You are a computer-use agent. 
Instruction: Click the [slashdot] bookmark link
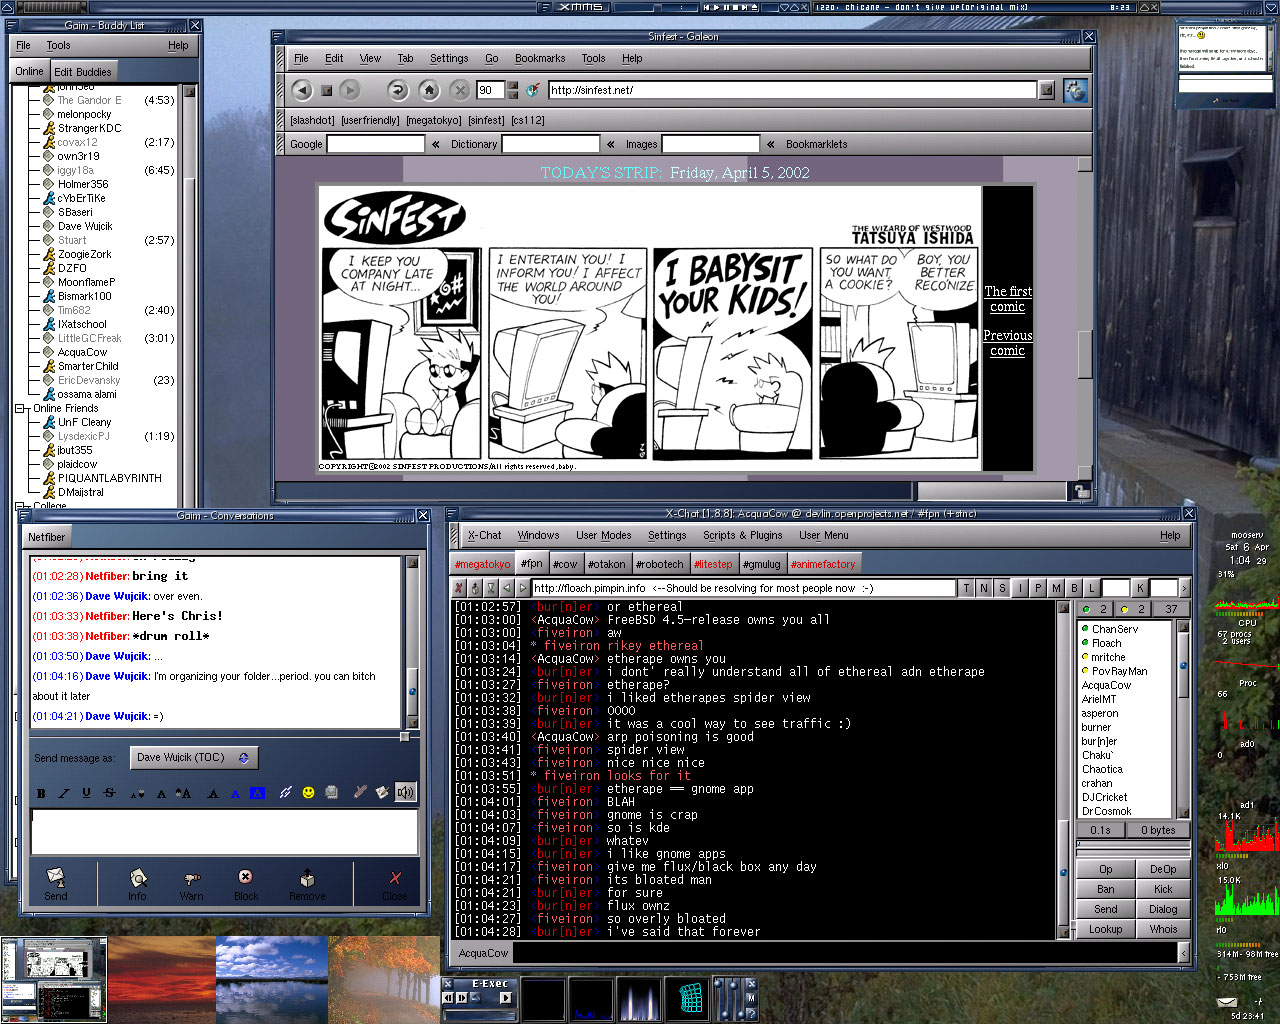click(x=312, y=120)
